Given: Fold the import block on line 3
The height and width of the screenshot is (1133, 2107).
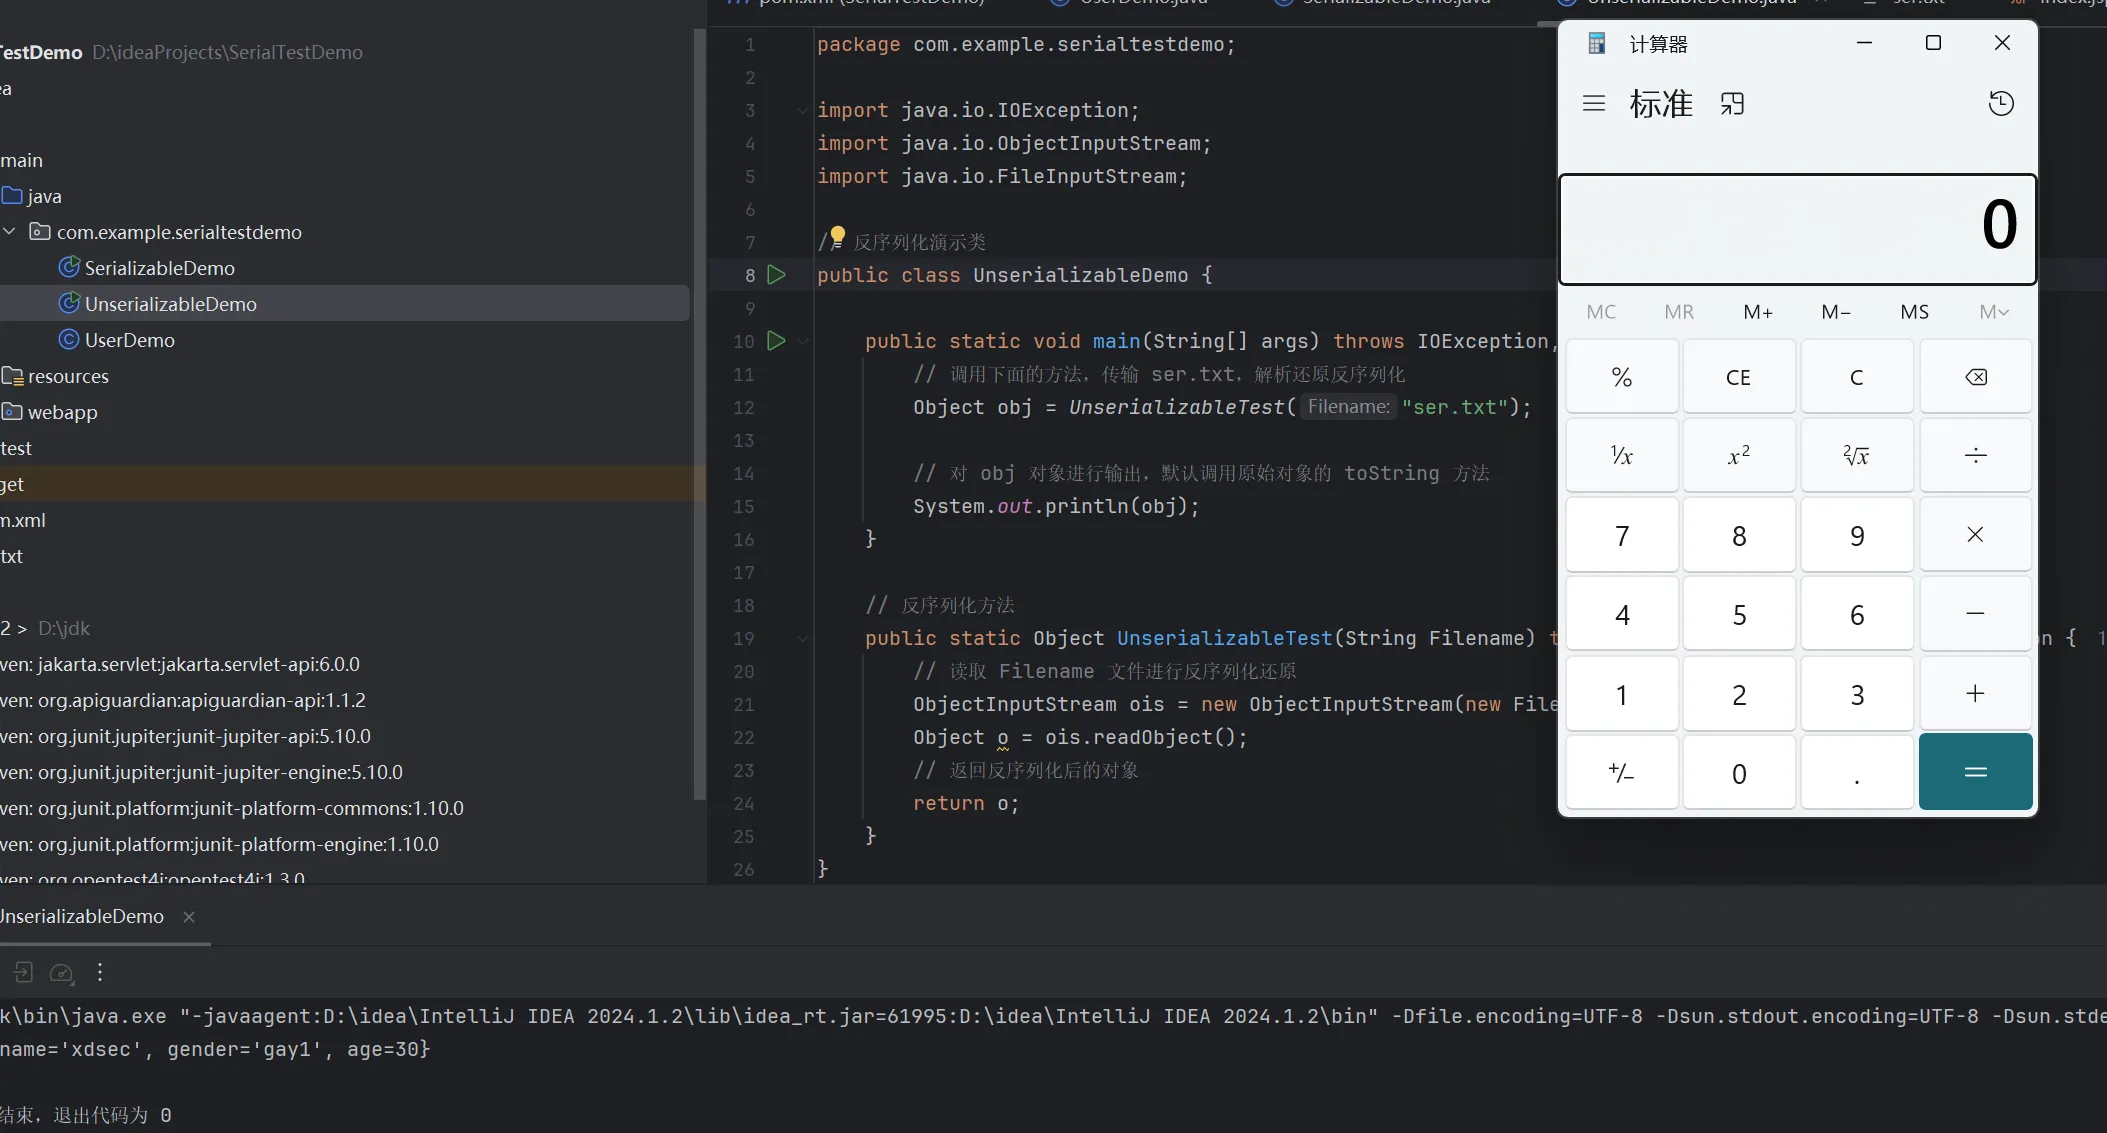Looking at the screenshot, I should 802,110.
